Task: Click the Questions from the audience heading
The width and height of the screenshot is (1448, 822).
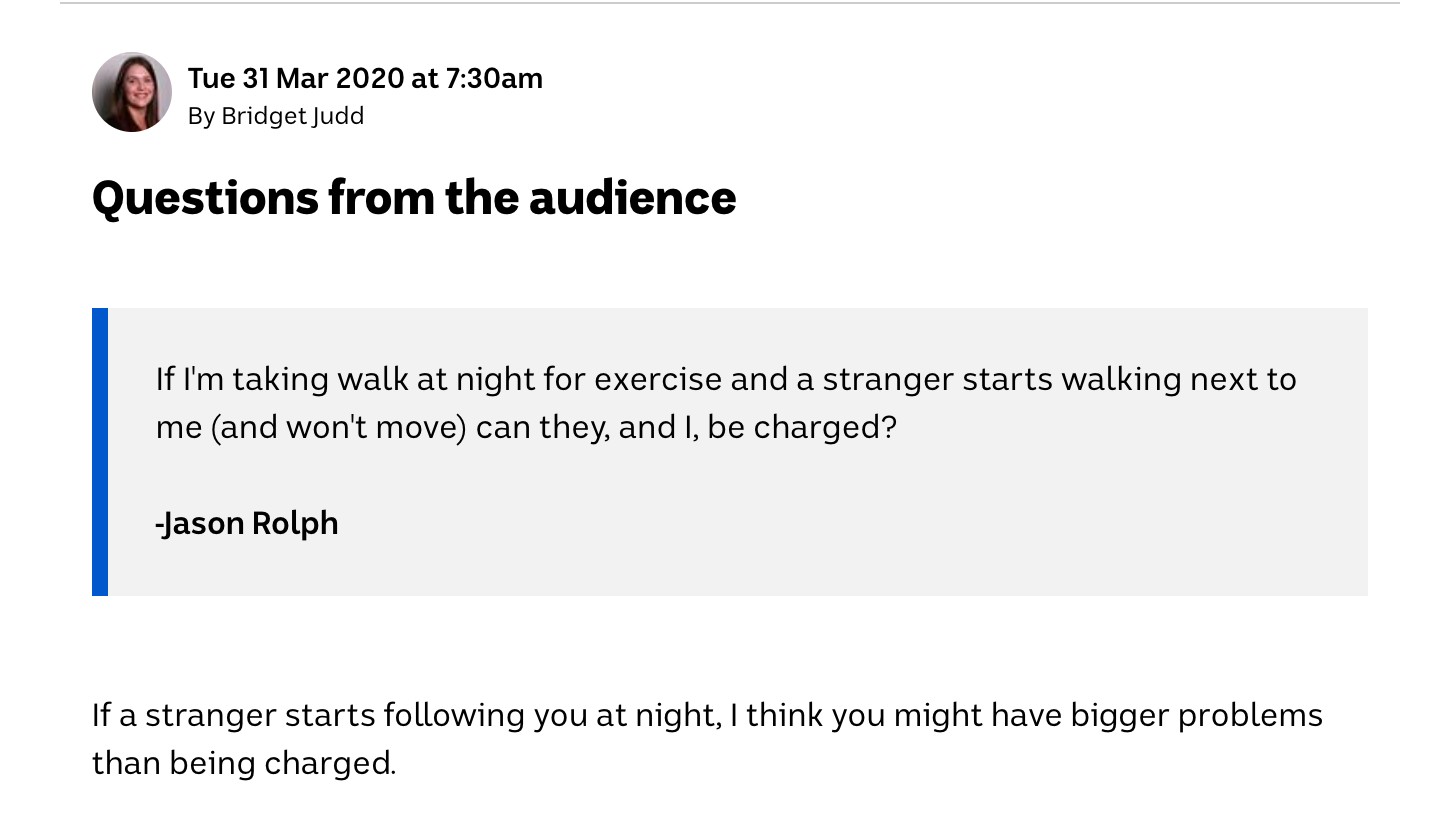Action: tap(414, 197)
